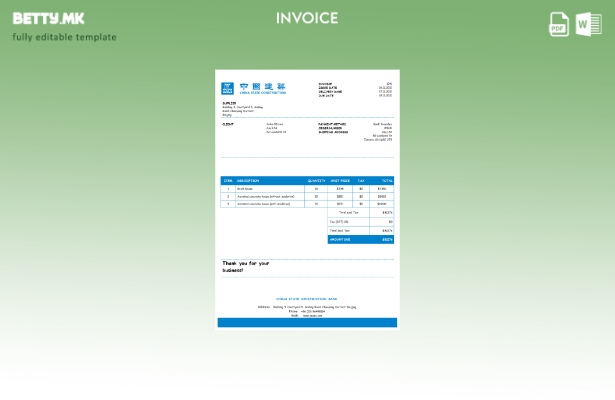The image size is (615, 400).
Task: Click the INVOICE heading at top
Action: pos(307,18)
